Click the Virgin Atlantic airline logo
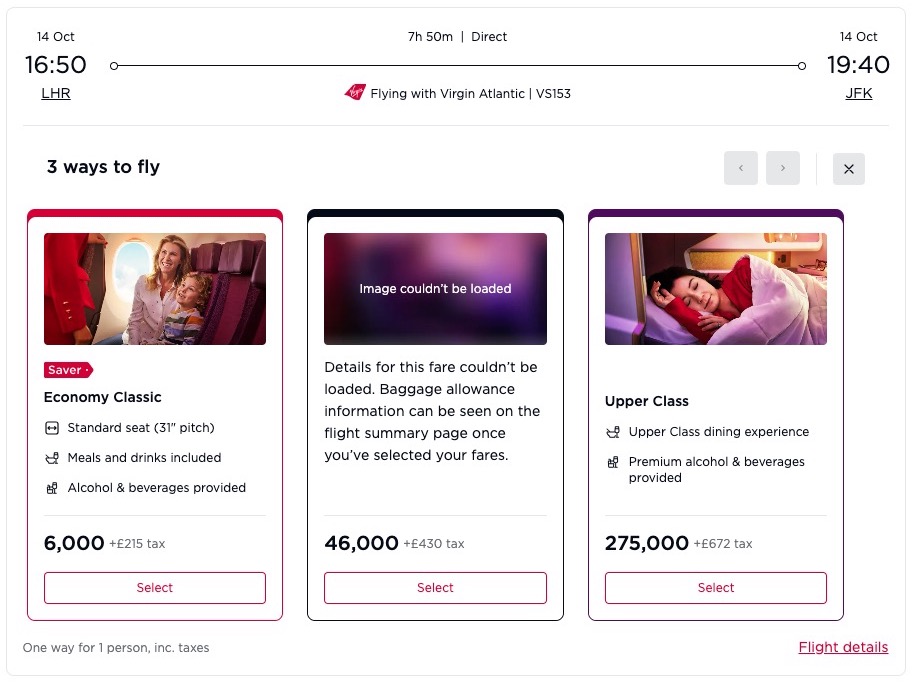 tap(355, 93)
